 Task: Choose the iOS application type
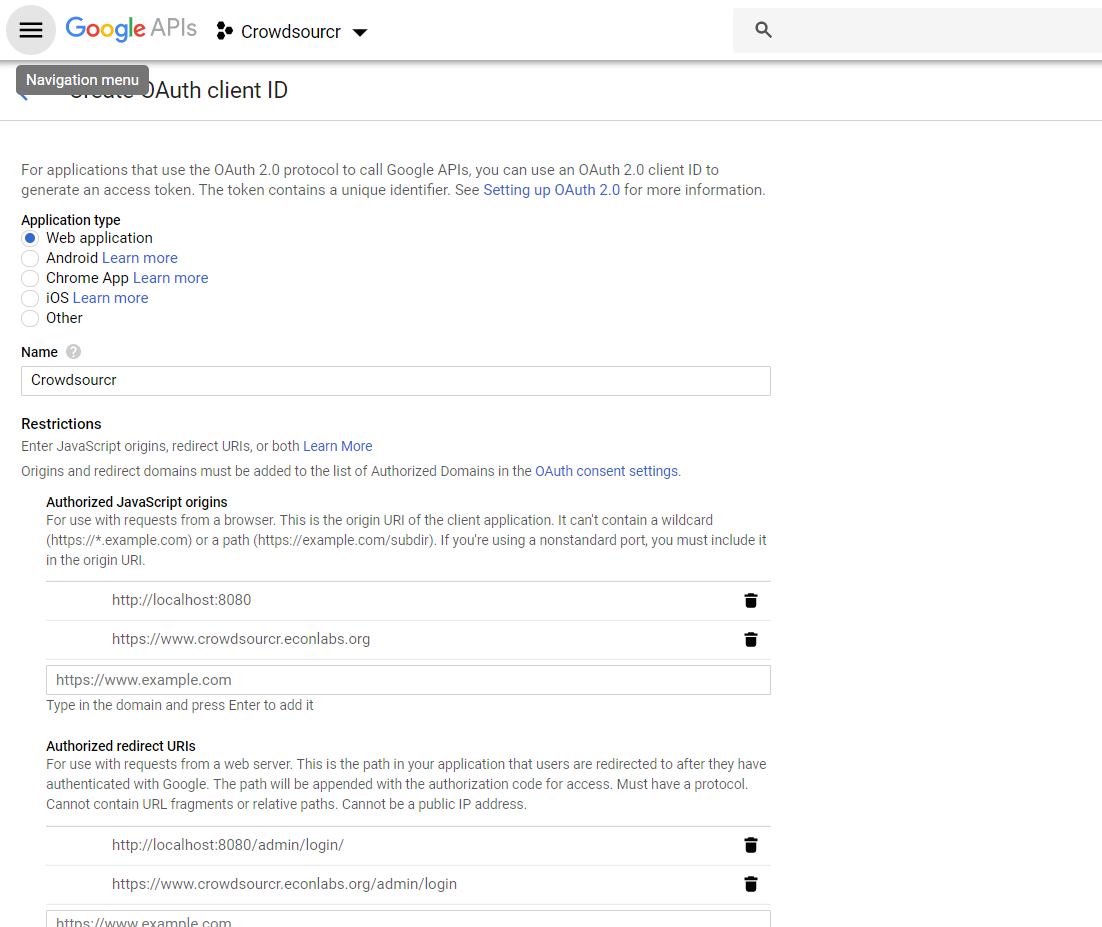tap(30, 298)
